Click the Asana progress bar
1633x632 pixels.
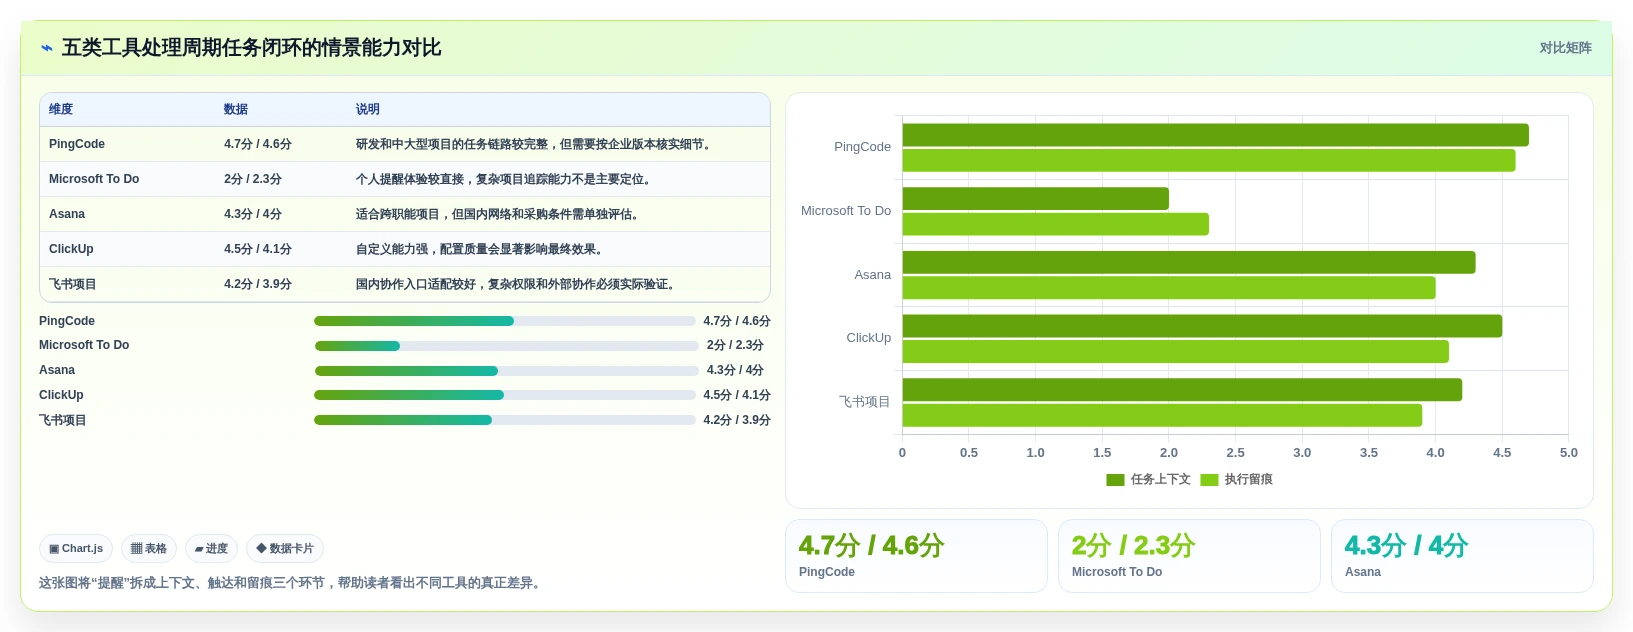506,371
